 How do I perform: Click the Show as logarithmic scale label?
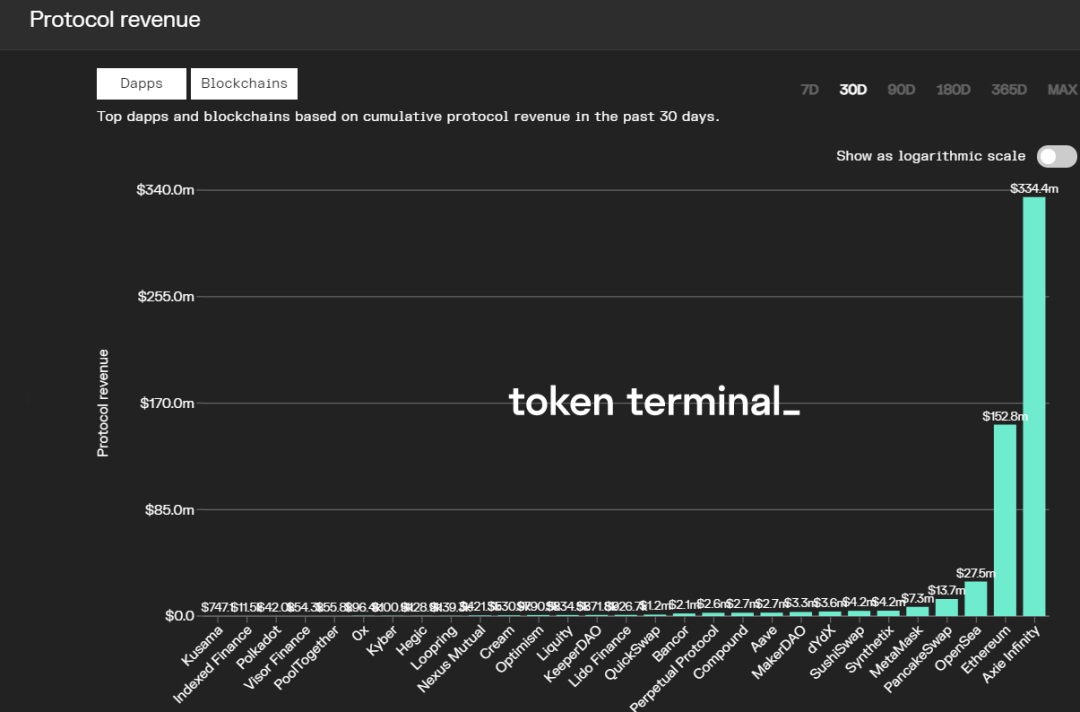pos(931,156)
